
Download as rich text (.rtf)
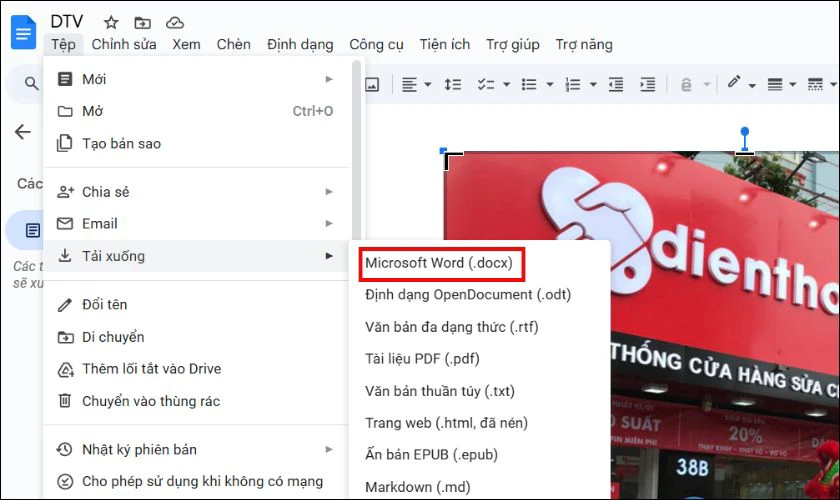coord(480,327)
